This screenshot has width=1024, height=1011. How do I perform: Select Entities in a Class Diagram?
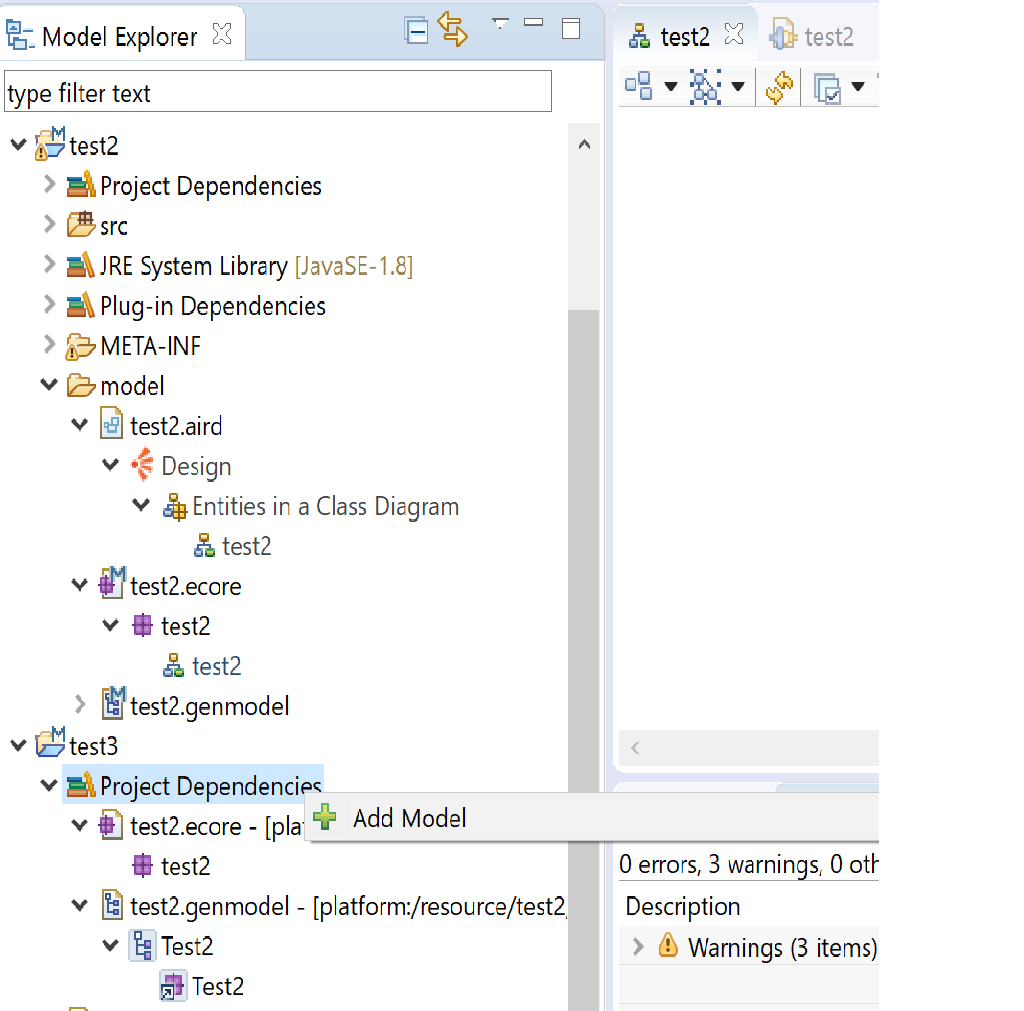click(x=326, y=506)
